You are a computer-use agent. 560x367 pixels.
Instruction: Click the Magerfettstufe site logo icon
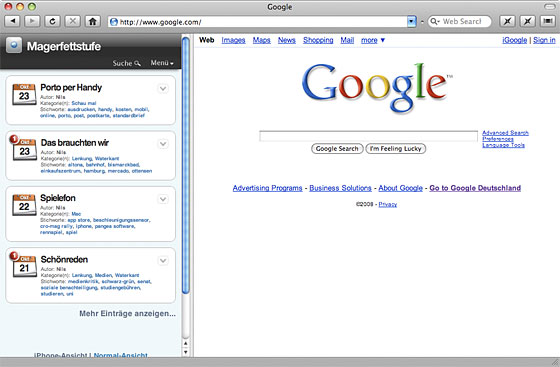tap(14, 45)
